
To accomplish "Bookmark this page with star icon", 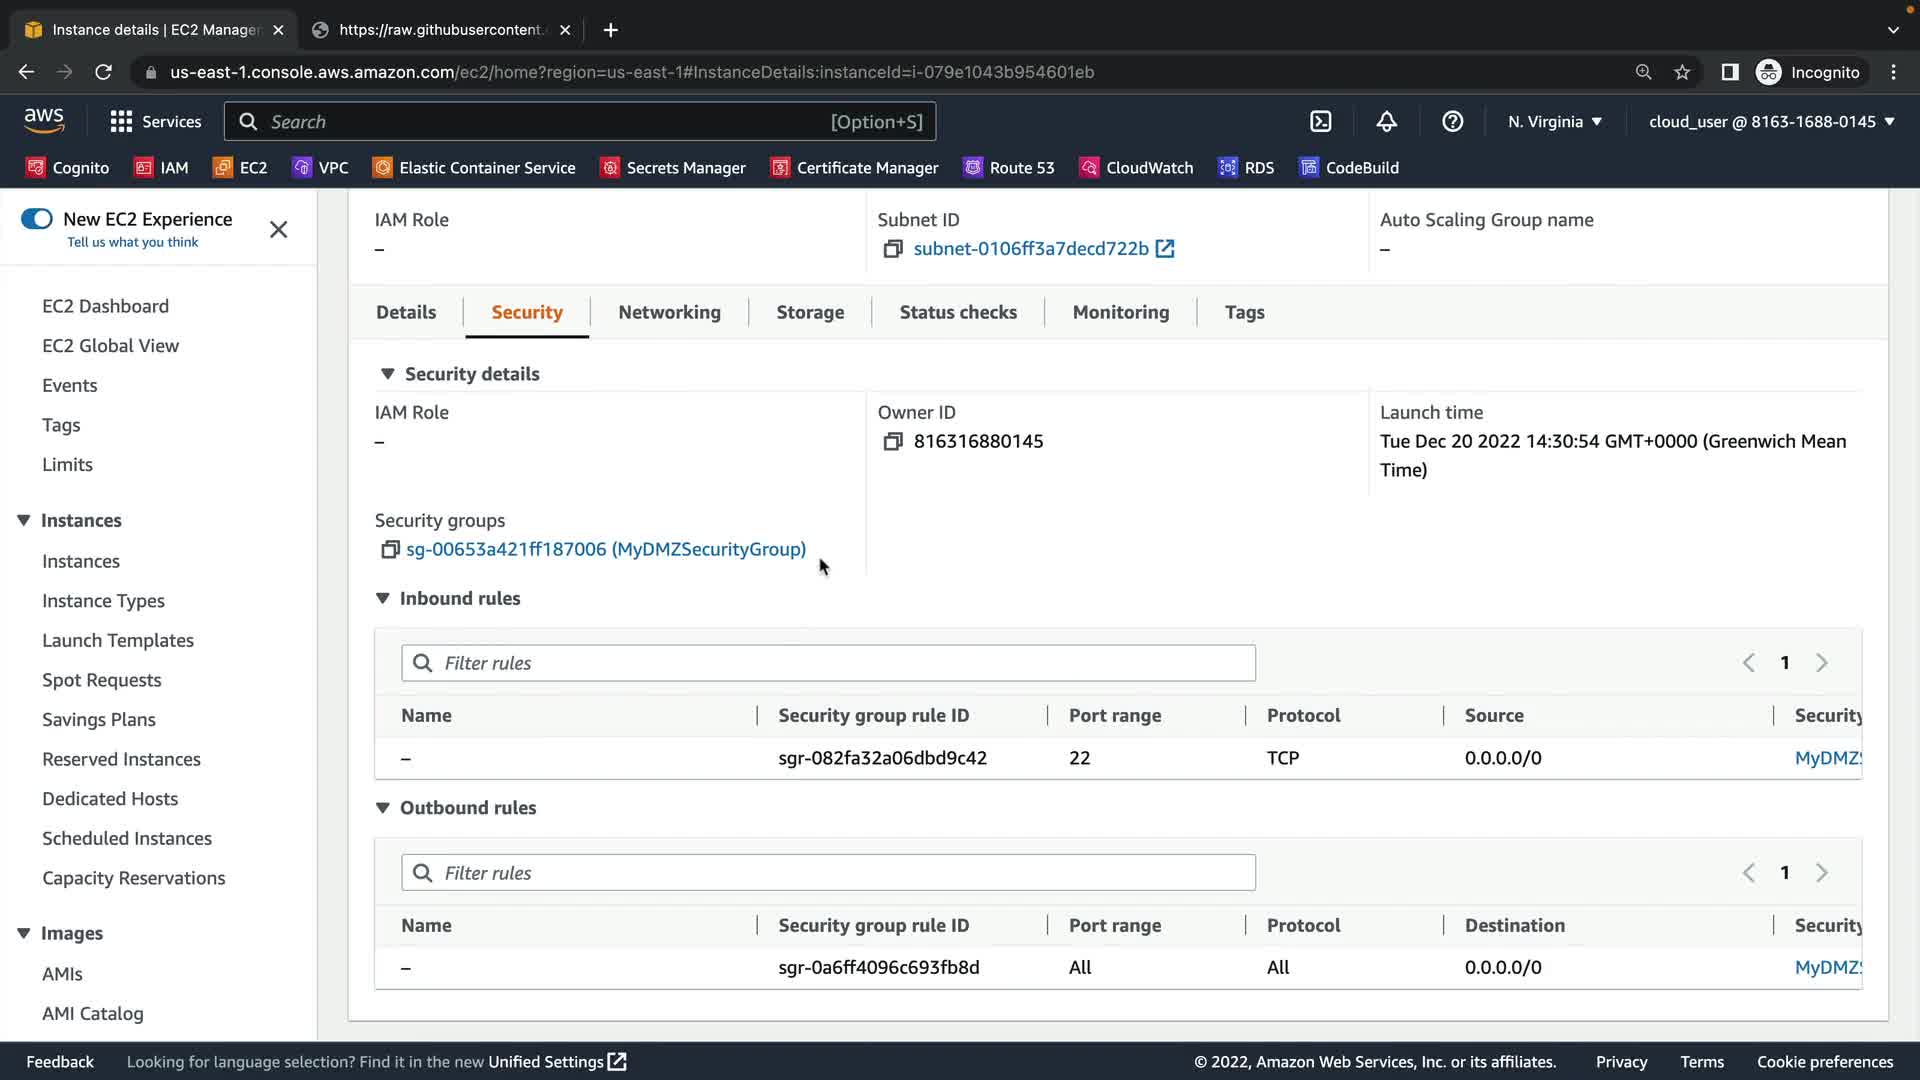I will tap(1682, 72).
